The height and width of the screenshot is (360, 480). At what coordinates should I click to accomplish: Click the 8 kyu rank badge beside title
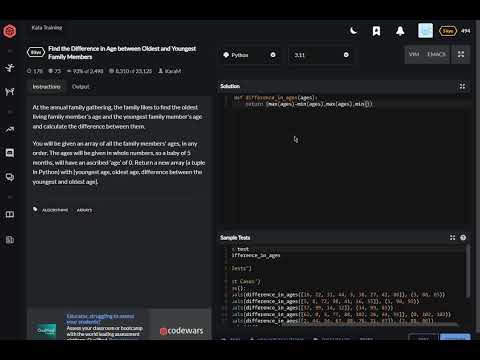point(36,52)
